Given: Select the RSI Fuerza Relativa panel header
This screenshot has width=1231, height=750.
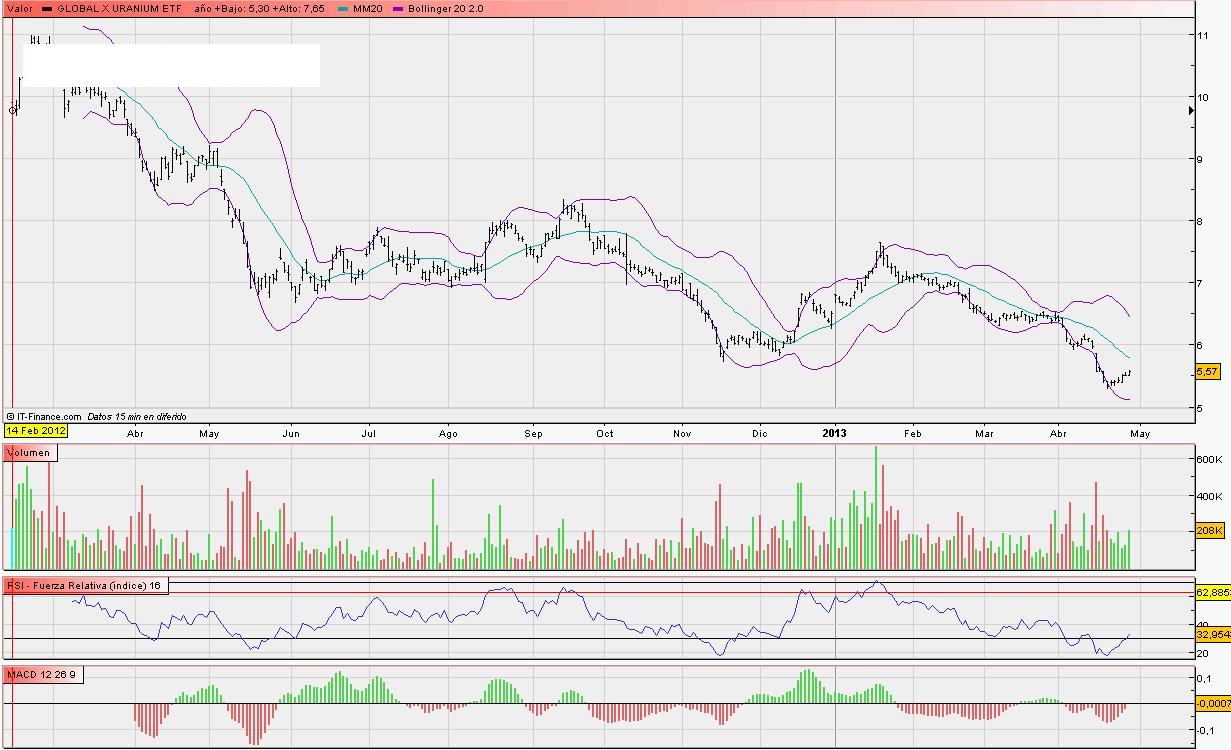Looking at the screenshot, I should tap(85, 586).
